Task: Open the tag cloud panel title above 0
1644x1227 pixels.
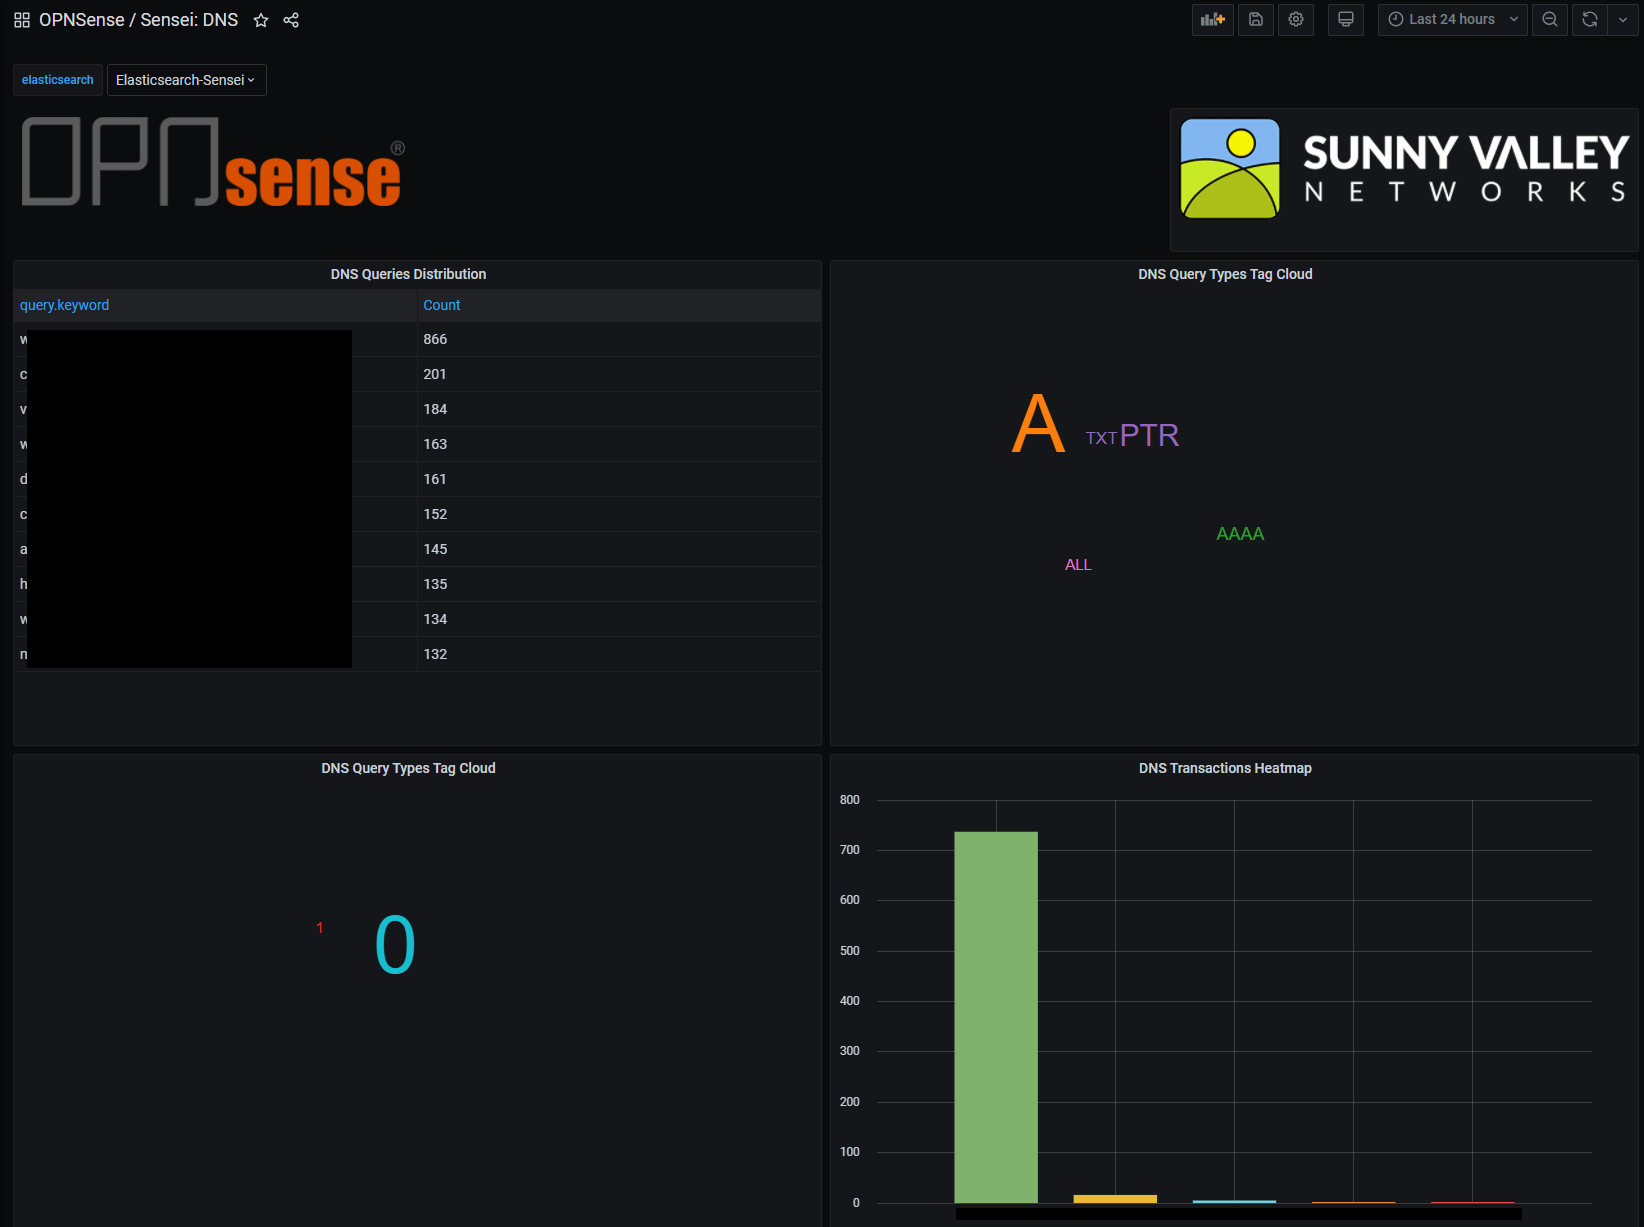Action: point(408,768)
